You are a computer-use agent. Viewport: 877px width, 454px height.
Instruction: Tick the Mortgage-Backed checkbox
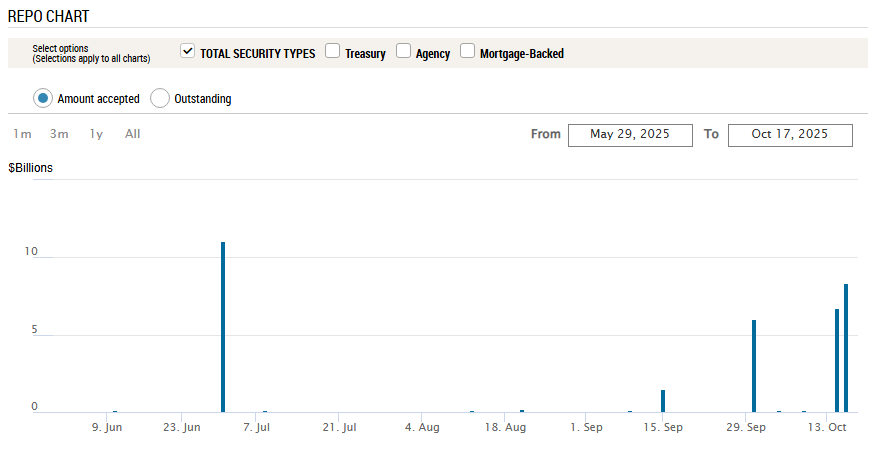click(467, 52)
